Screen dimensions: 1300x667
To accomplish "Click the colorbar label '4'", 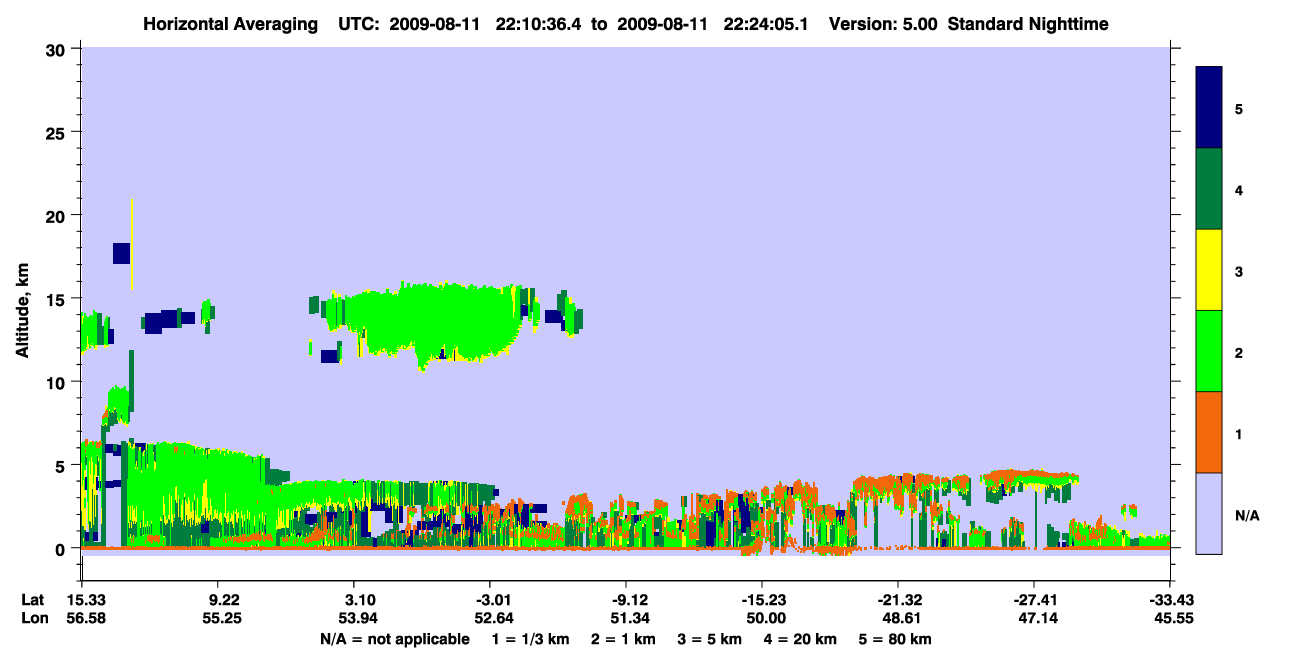I will 1239,190.
